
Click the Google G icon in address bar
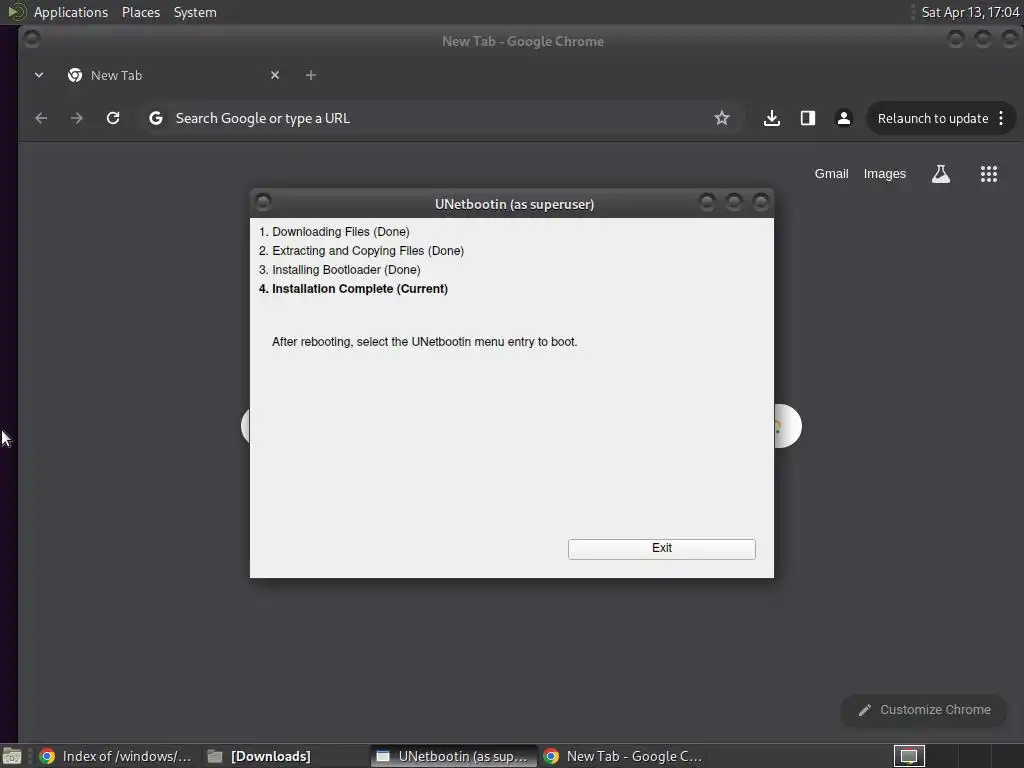tap(155, 118)
